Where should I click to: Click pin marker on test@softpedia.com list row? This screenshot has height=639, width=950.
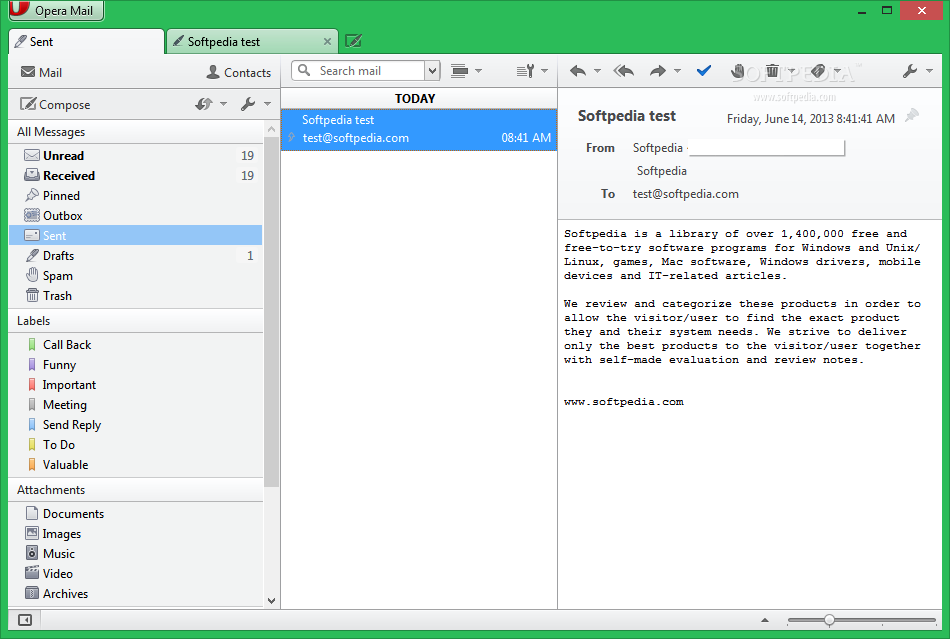point(291,137)
